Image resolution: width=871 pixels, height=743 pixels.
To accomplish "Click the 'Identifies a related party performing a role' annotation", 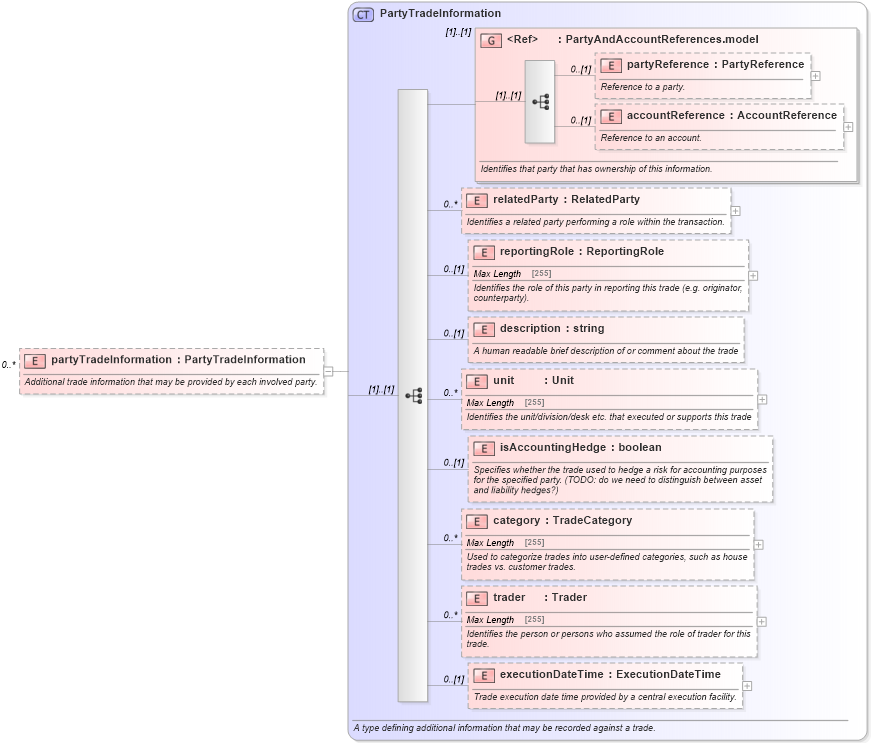I will pos(595,222).
